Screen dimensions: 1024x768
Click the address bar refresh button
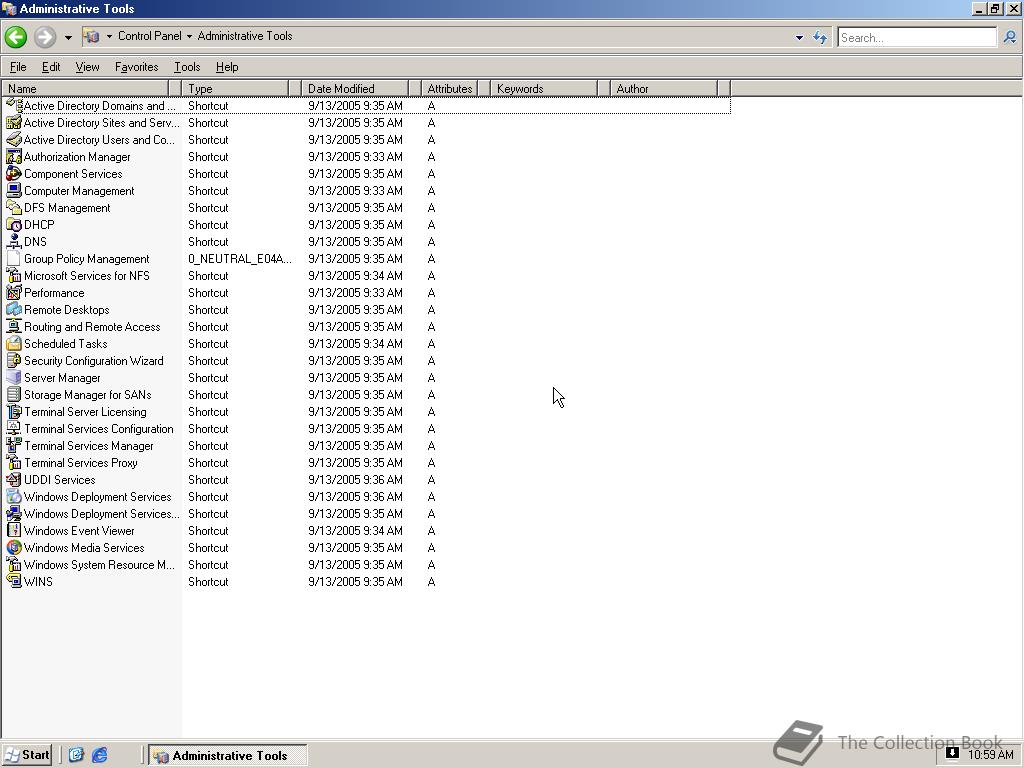point(820,37)
